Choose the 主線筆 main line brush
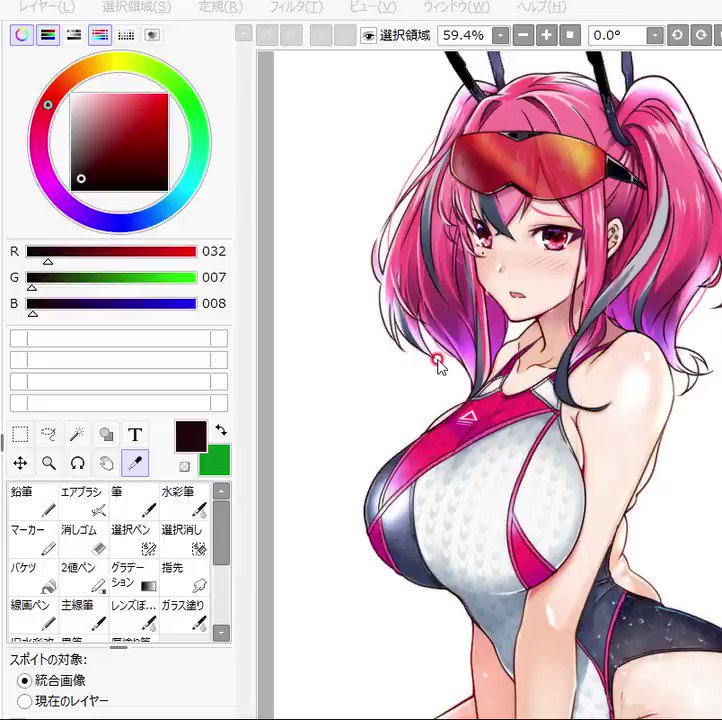The height and width of the screenshot is (720, 722). tap(83, 615)
